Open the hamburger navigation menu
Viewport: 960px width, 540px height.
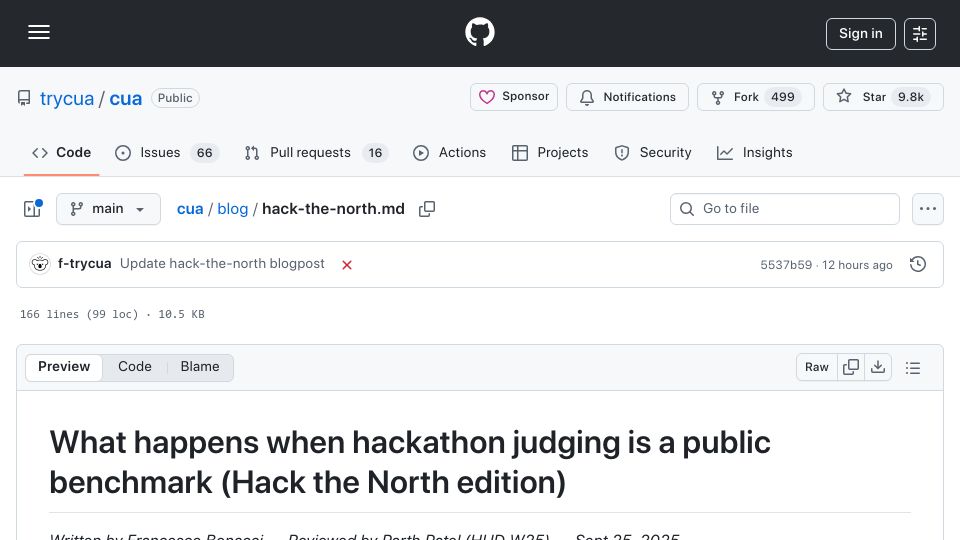click(x=39, y=32)
